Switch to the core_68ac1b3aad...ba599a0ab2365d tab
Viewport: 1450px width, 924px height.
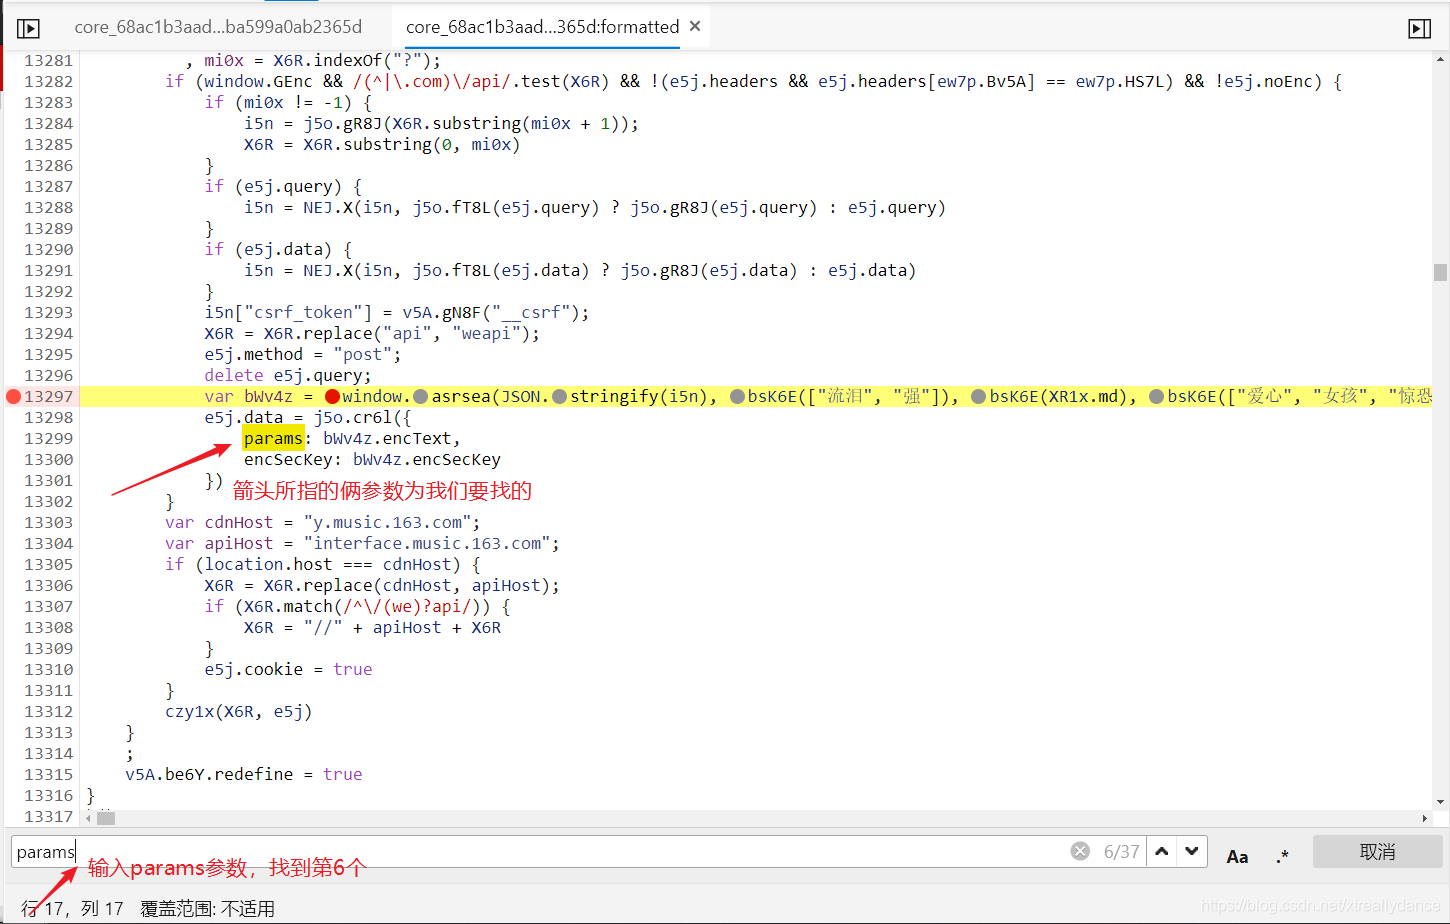[x=218, y=27]
